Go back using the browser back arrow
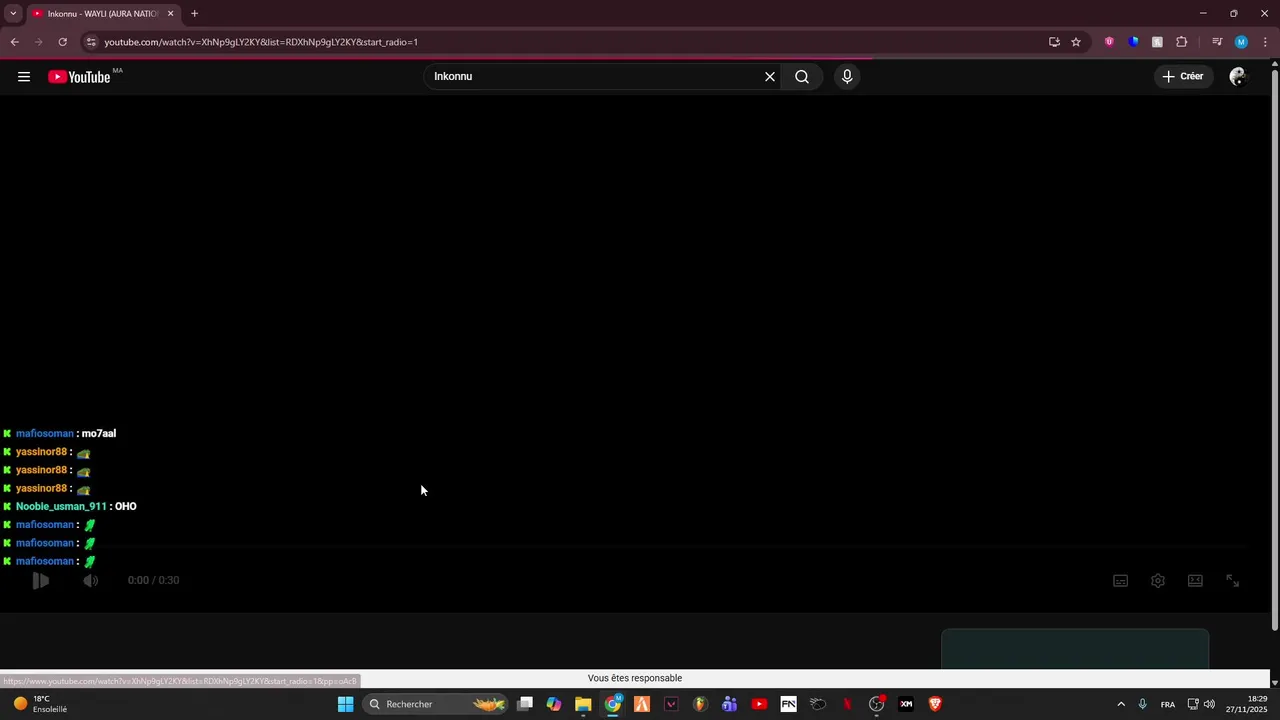Image resolution: width=1280 pixels, height=720 pixels. [x=14, y=42]
